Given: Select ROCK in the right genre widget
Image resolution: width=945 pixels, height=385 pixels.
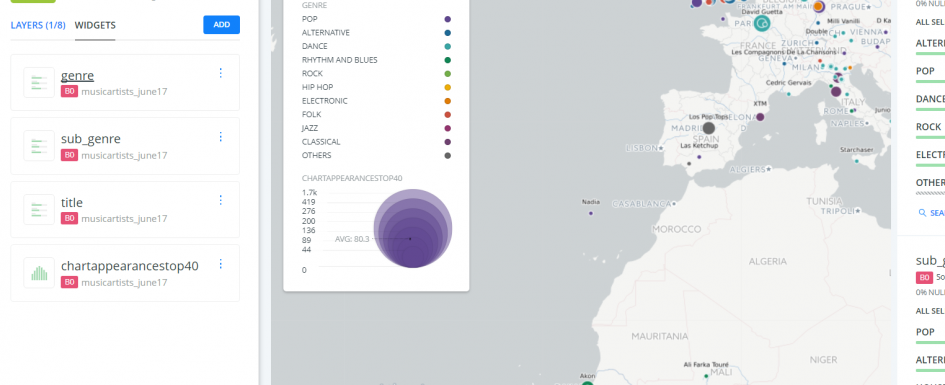Looking at the screenshot, I should [x=930, y=128].
